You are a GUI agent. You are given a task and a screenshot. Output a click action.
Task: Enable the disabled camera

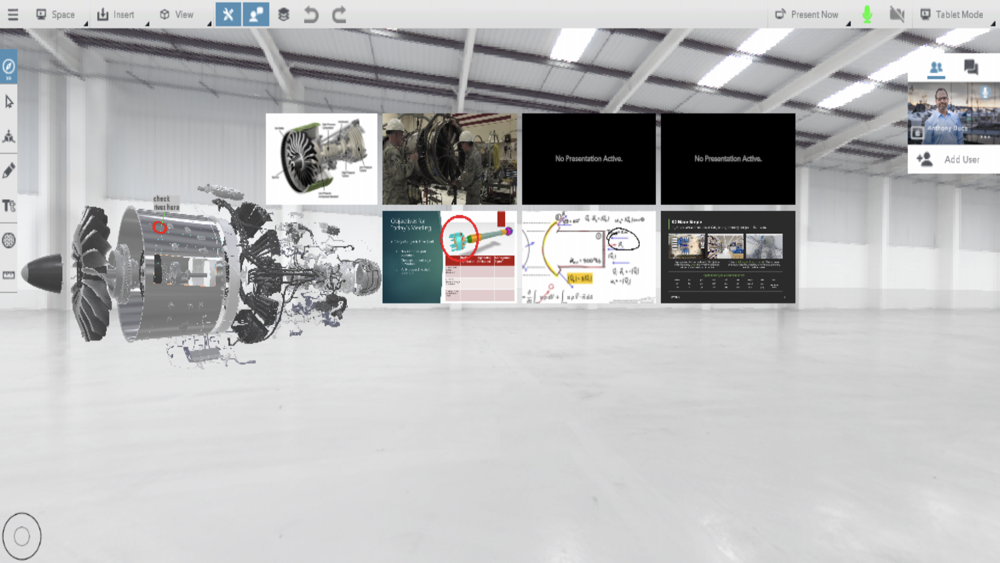[x=897, y=14]
